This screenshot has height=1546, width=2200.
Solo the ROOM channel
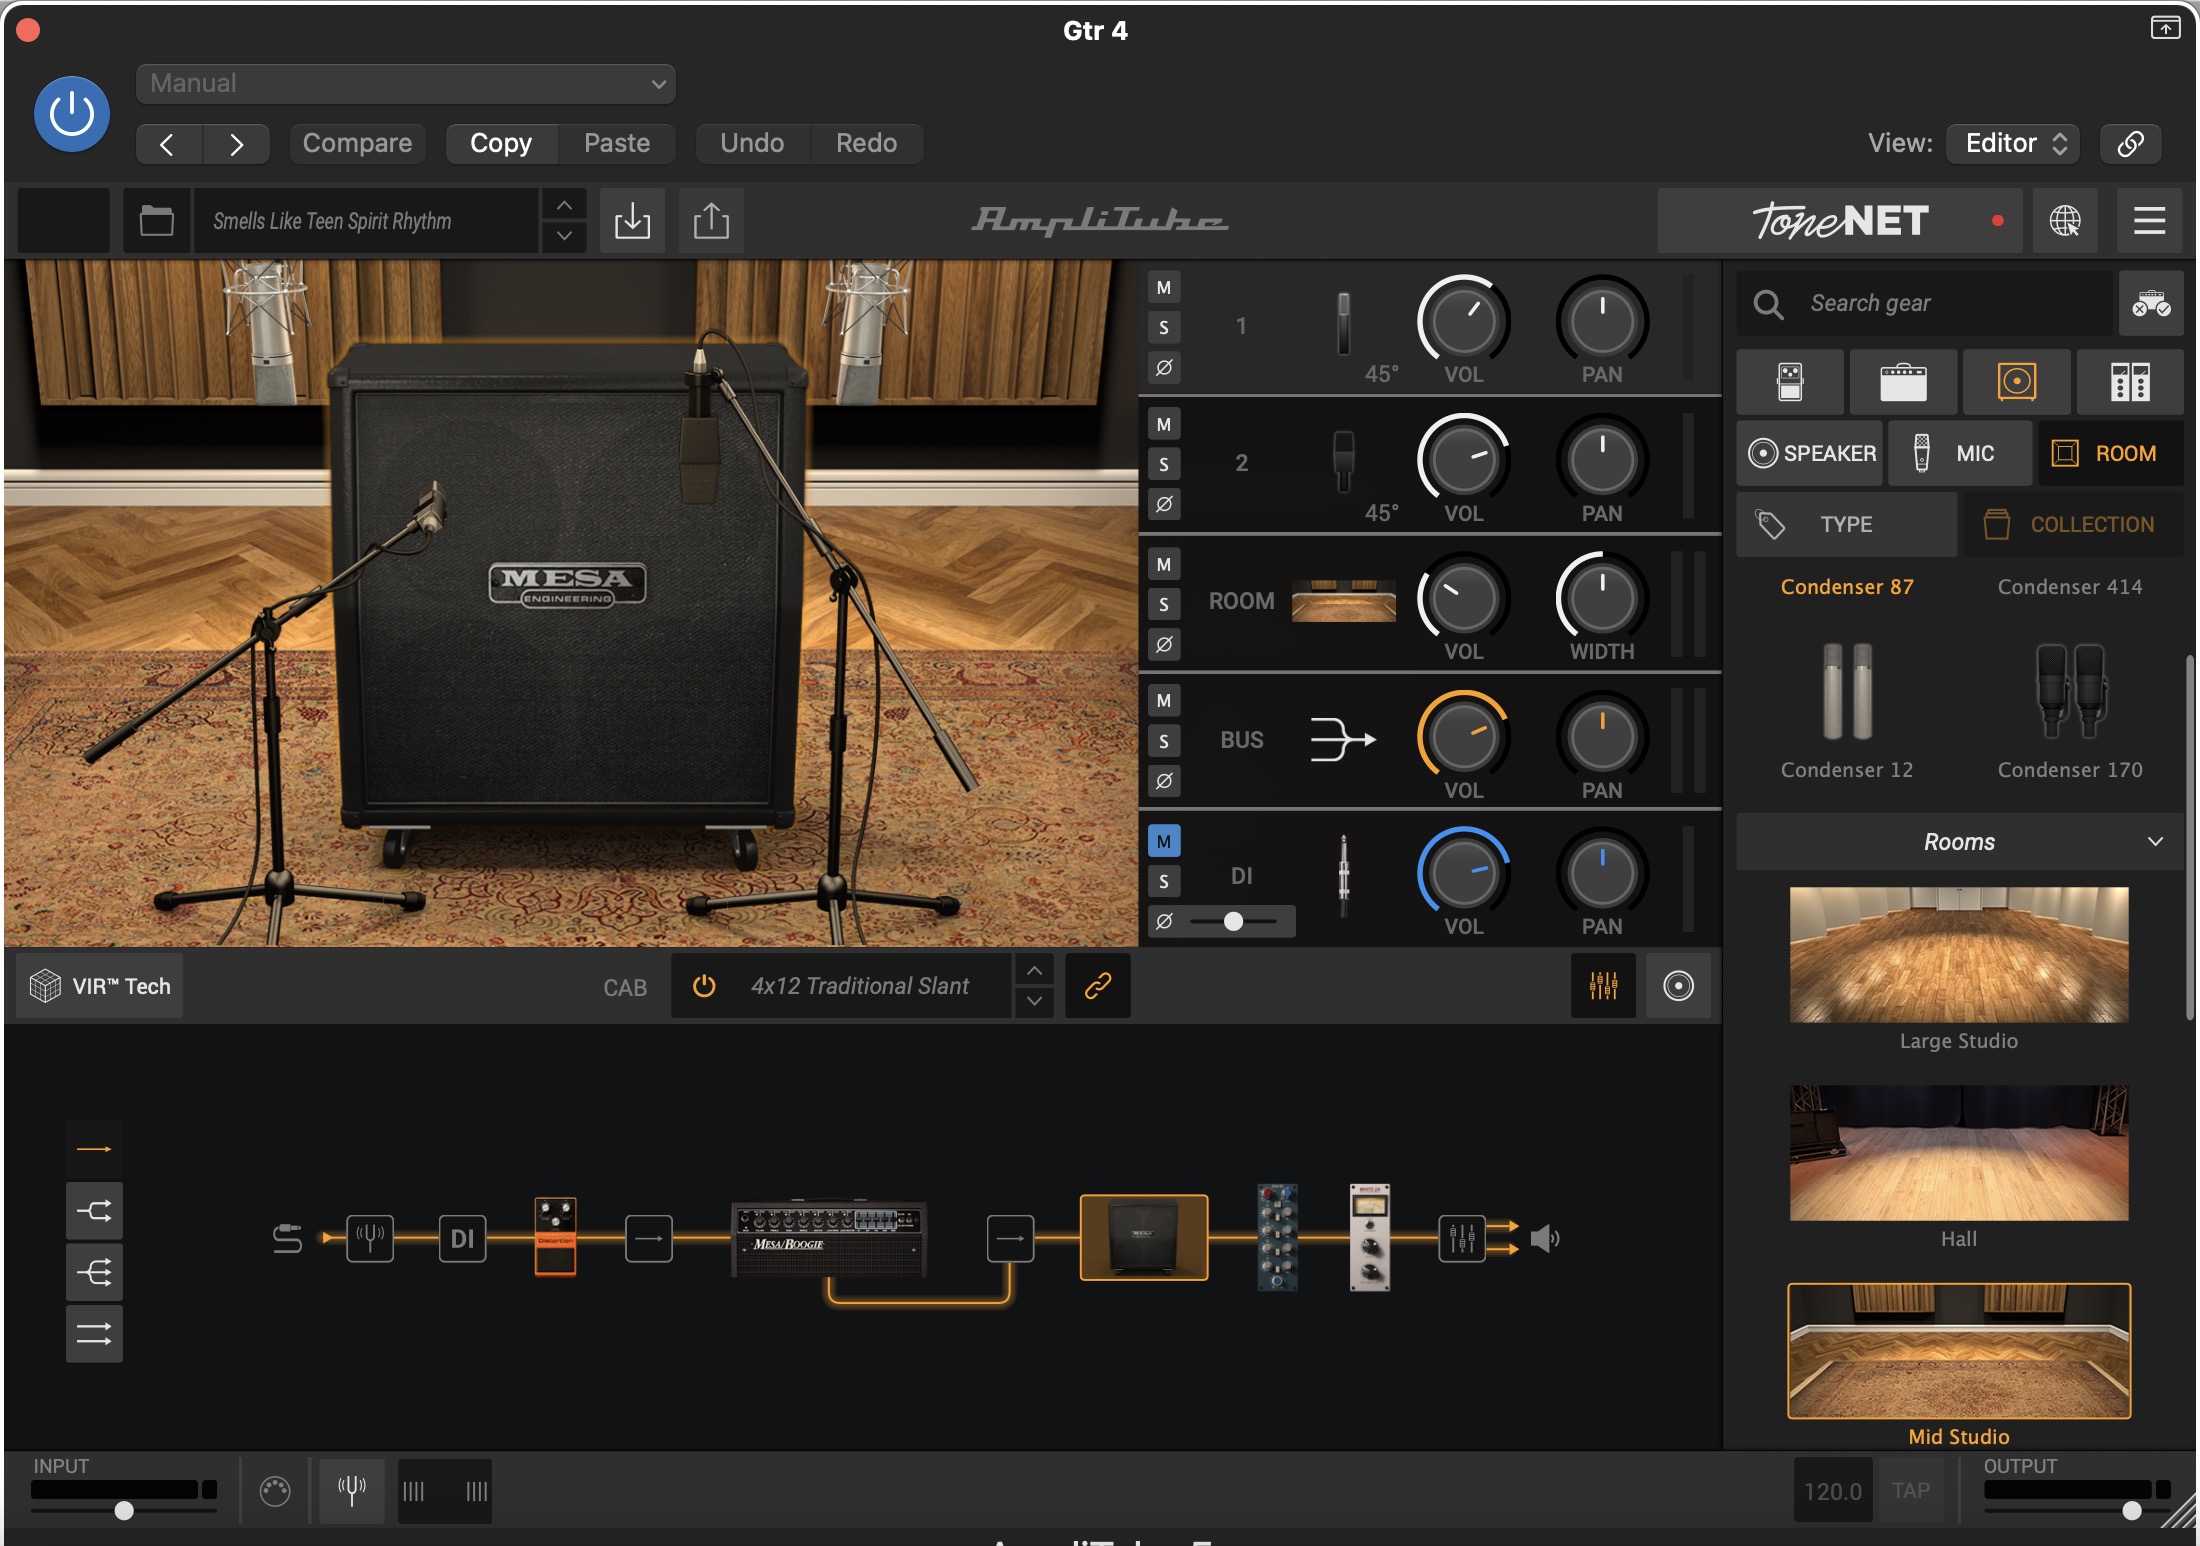click(x=1164, y=604)
